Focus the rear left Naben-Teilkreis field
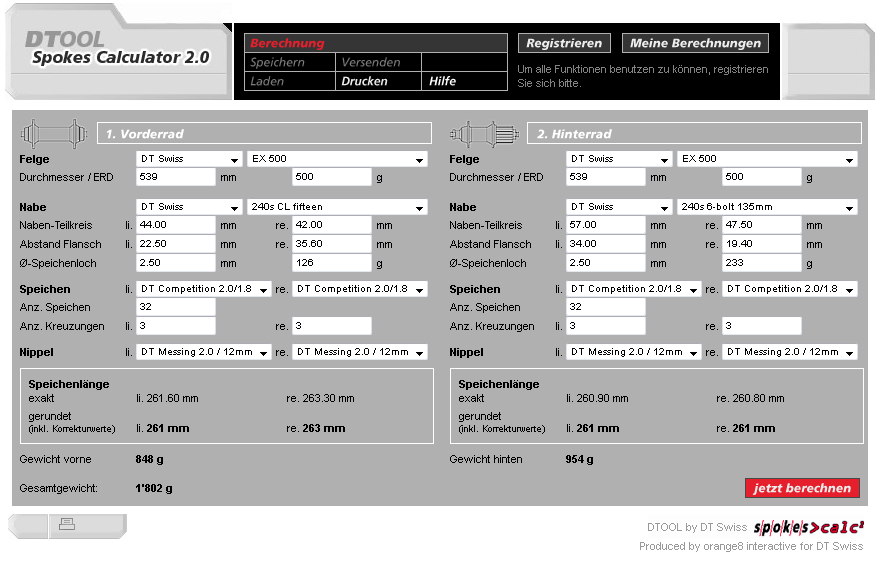 click(x=605, y=225)
